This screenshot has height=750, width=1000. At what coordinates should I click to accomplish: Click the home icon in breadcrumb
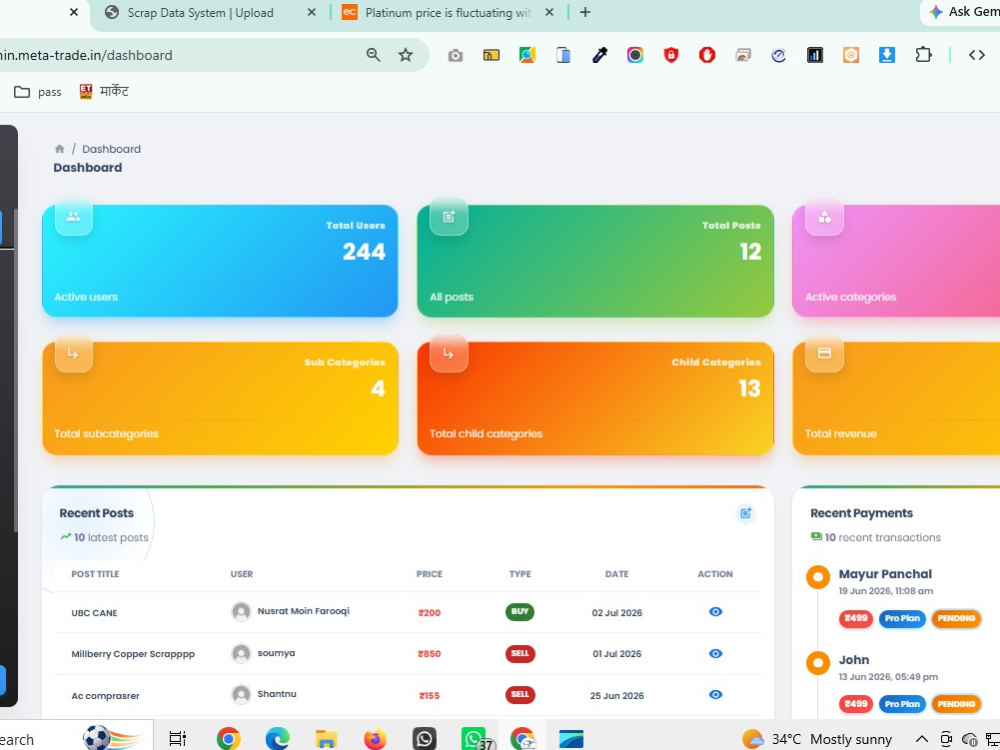tap(59, 149)
